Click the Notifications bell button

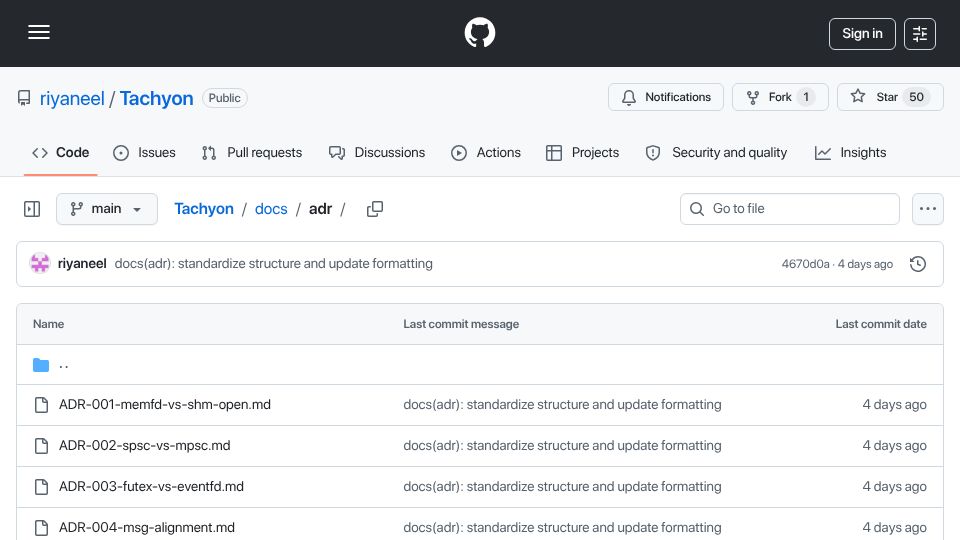tap(666, 97)
